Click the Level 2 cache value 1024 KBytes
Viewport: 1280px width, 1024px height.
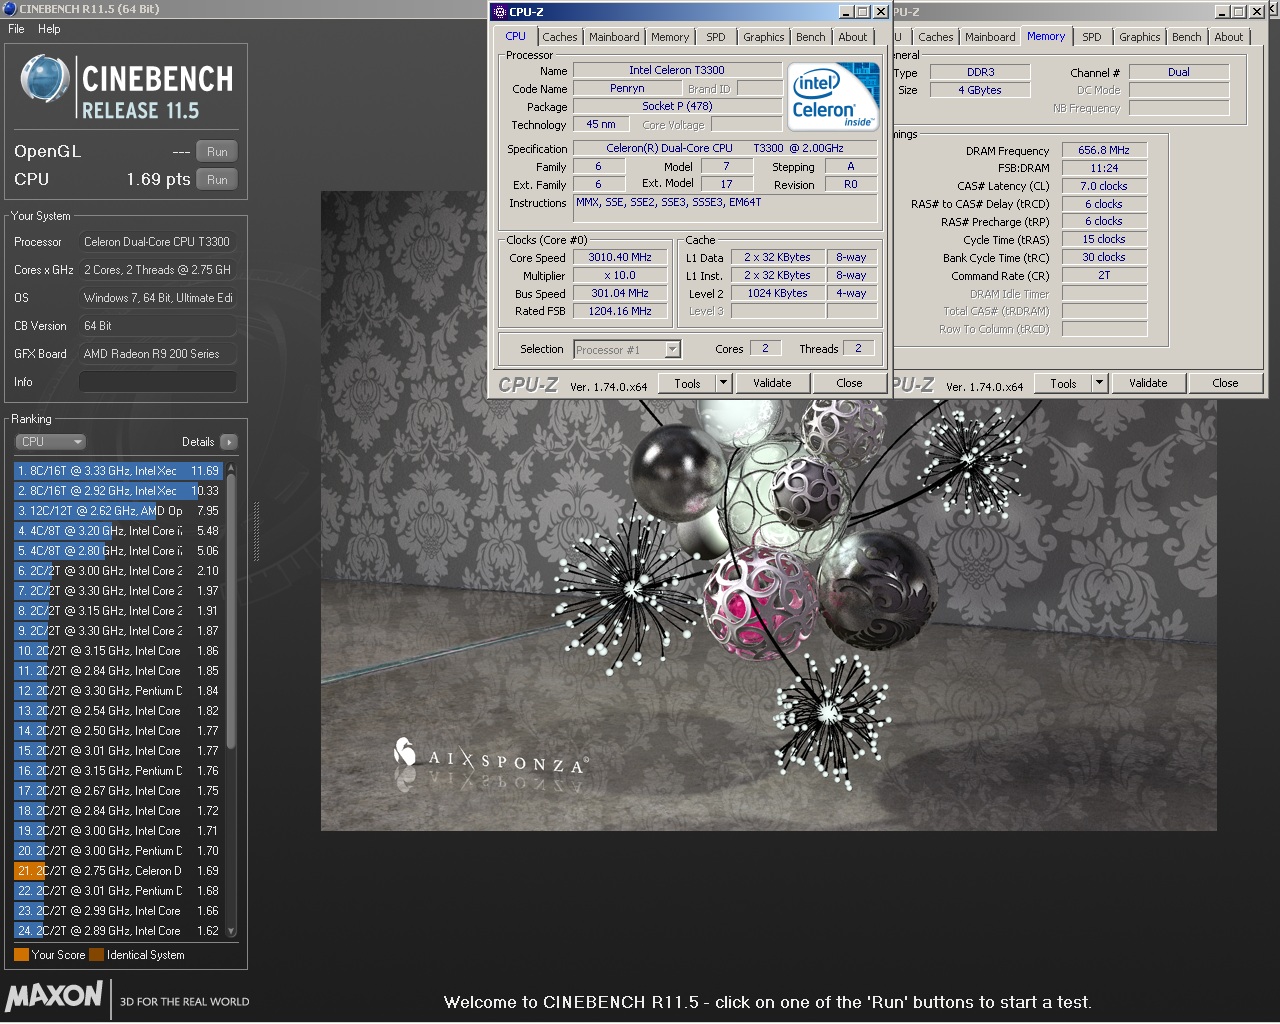(777, 293)
